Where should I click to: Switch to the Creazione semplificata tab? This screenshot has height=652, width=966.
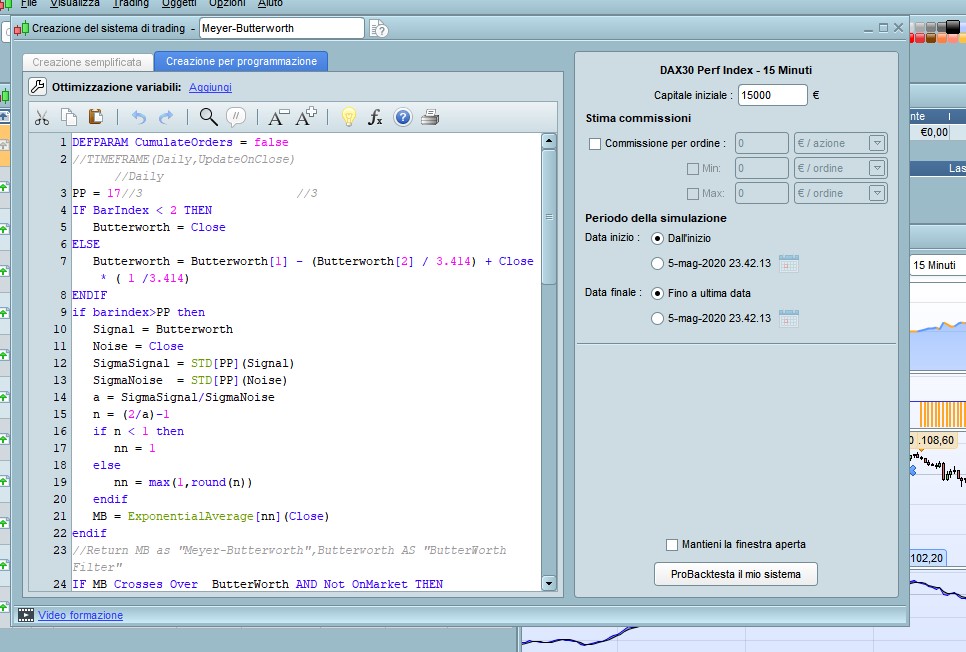tap(88, 62)
